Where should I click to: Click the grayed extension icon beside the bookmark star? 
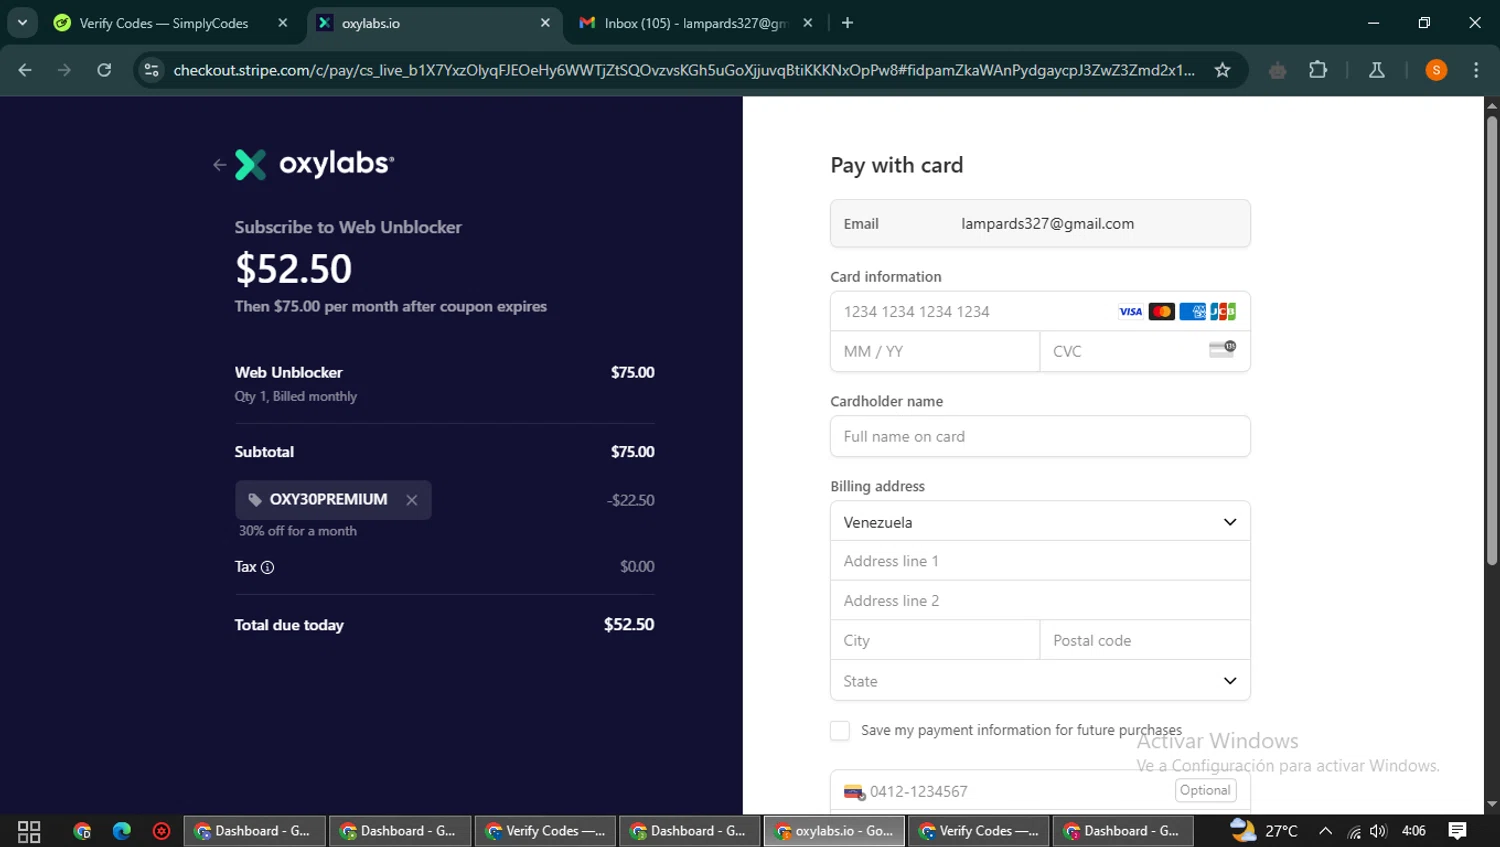[1277, 70]
